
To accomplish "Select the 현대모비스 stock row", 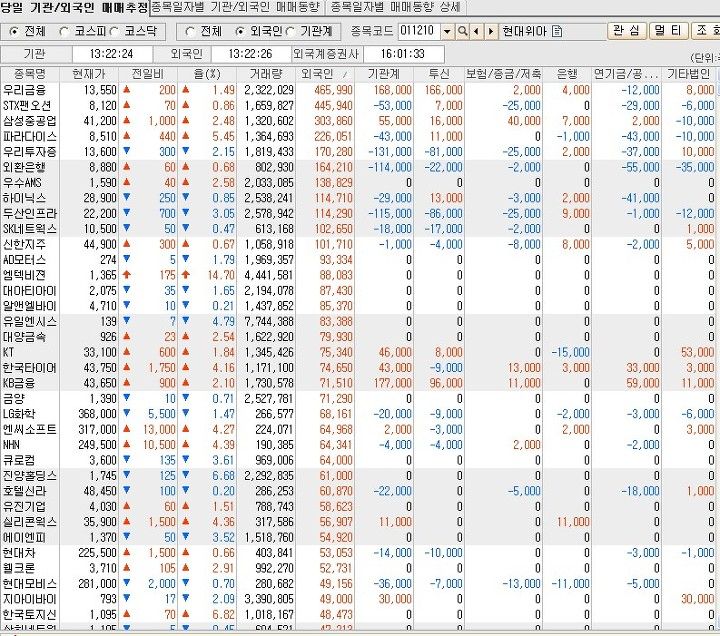I will tap(358, 584).
